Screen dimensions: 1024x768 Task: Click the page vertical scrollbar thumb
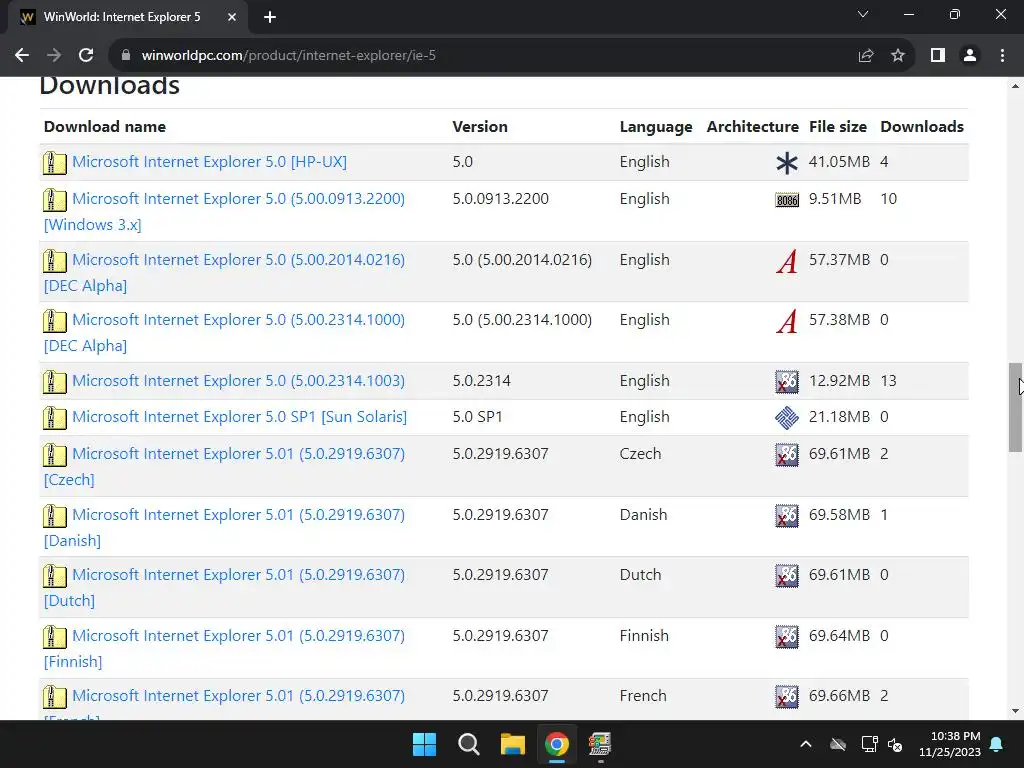coord(1016,407)
